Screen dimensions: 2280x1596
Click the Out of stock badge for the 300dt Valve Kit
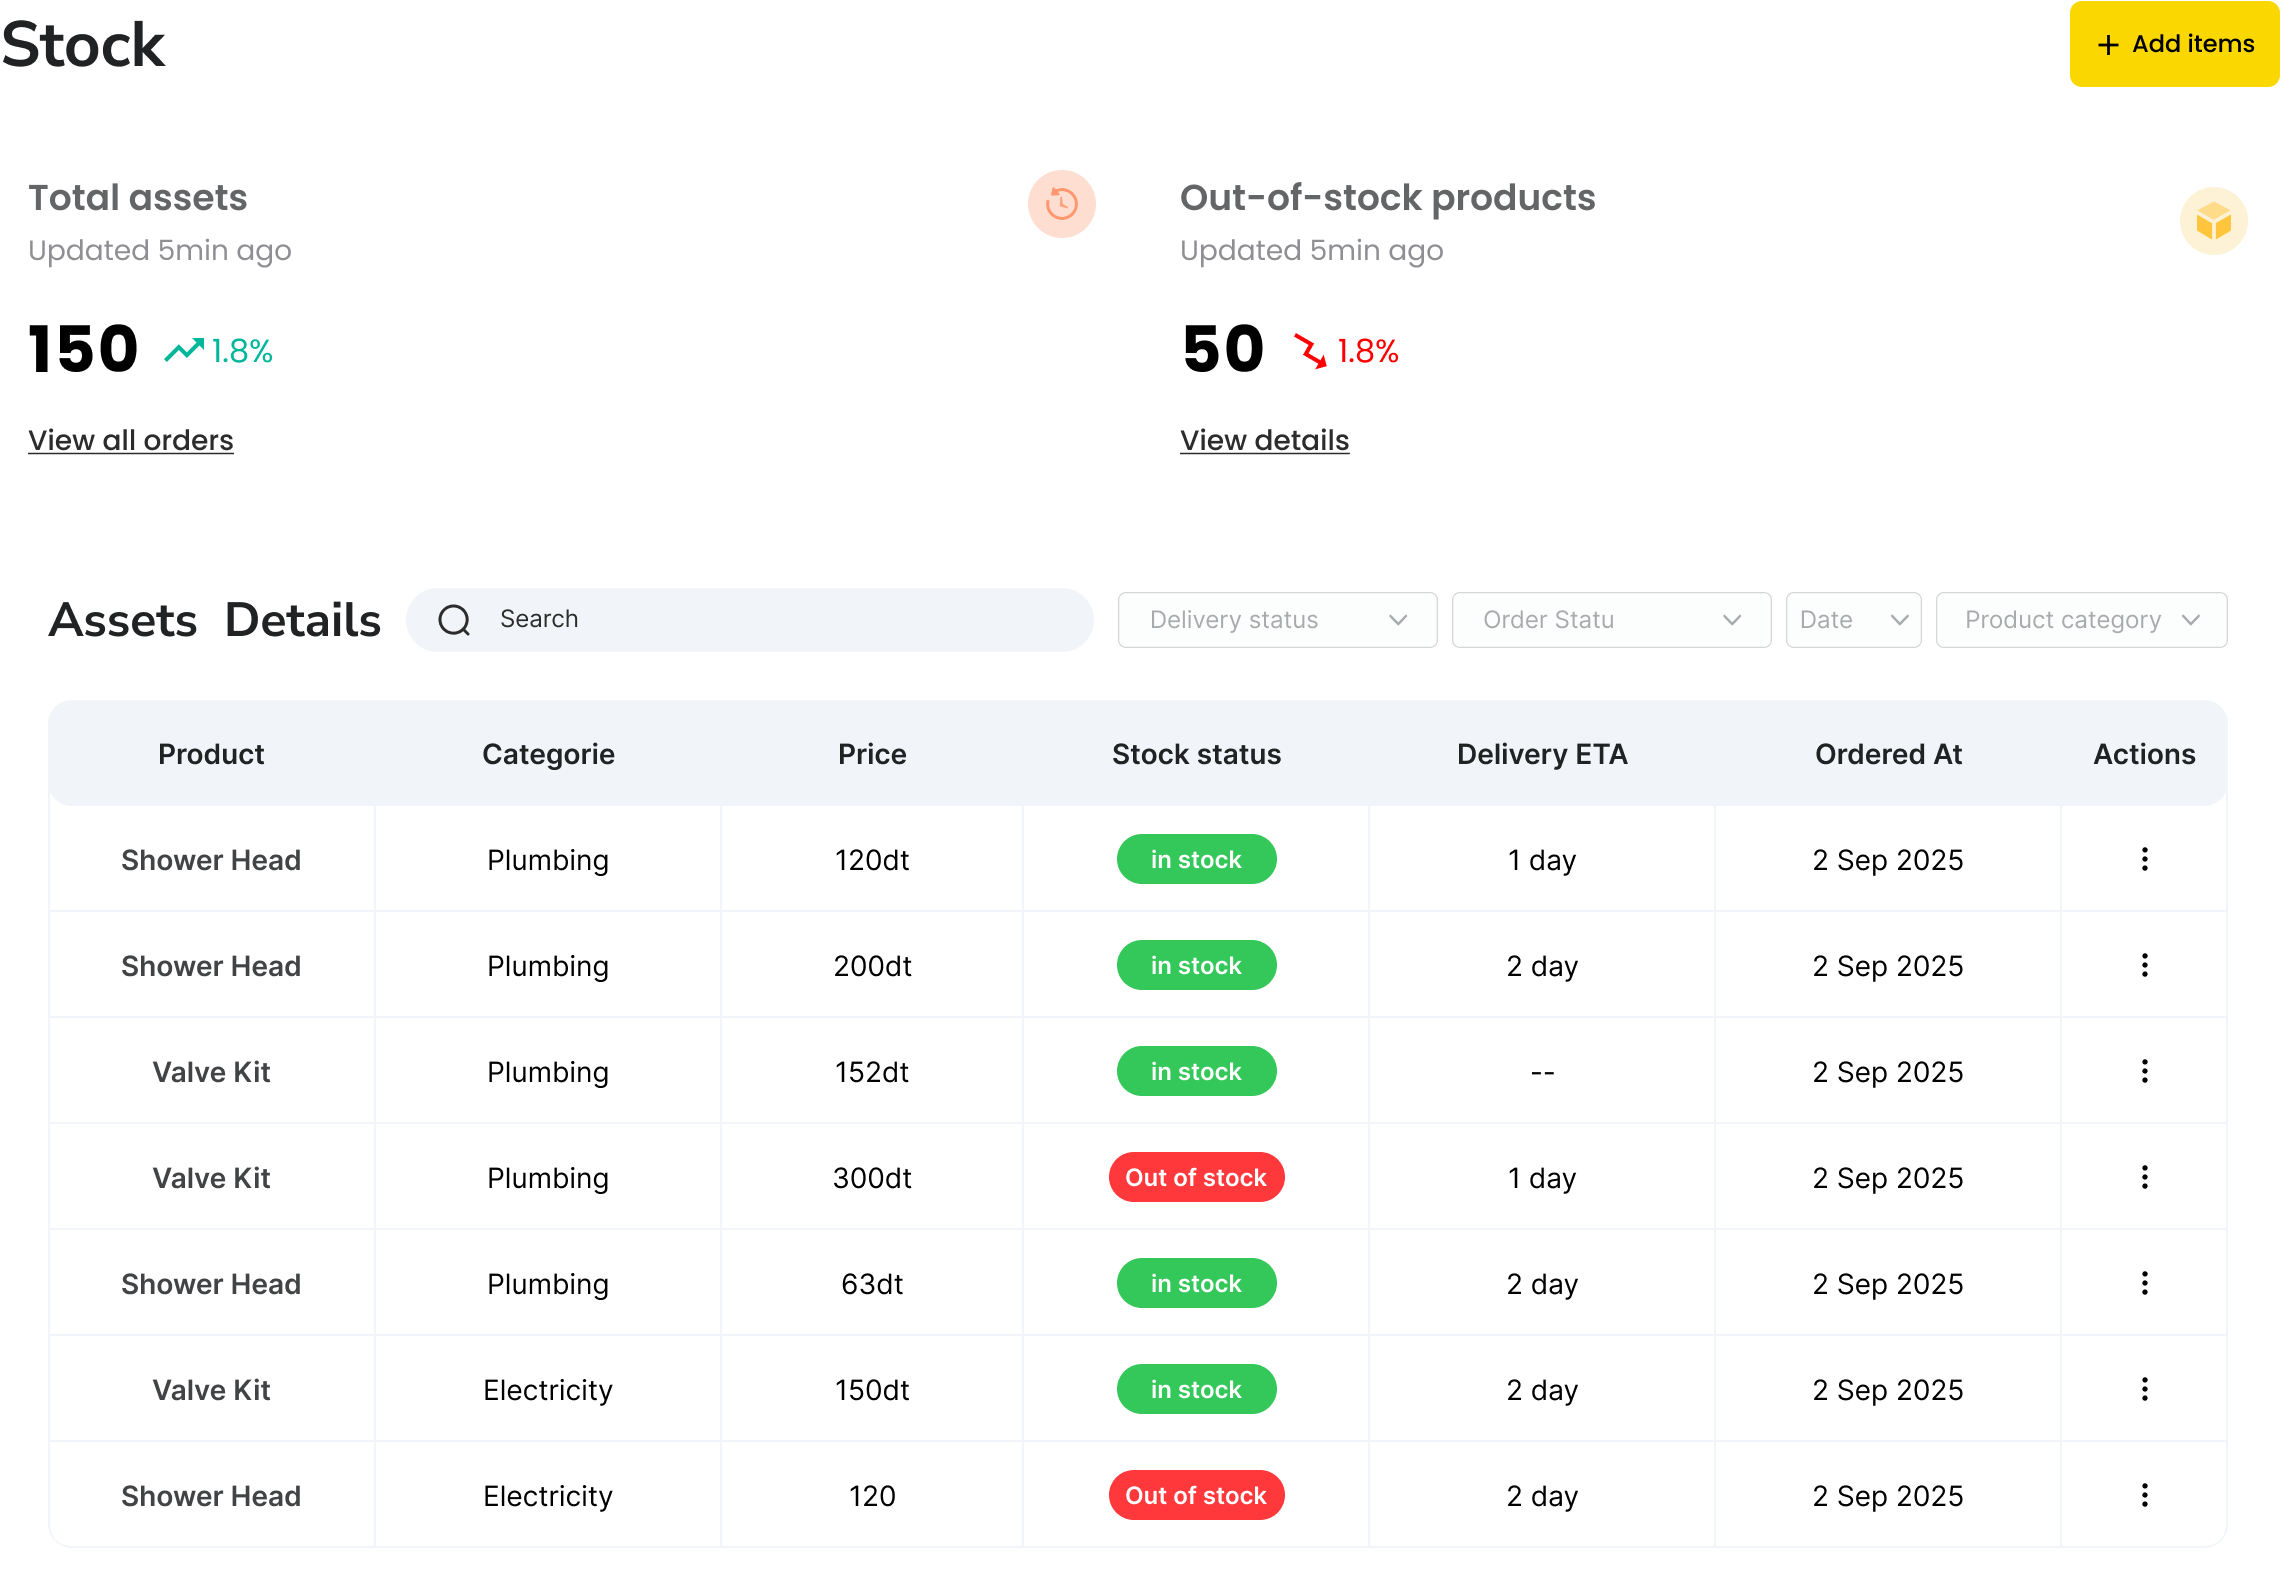tap(1196, 1177)
